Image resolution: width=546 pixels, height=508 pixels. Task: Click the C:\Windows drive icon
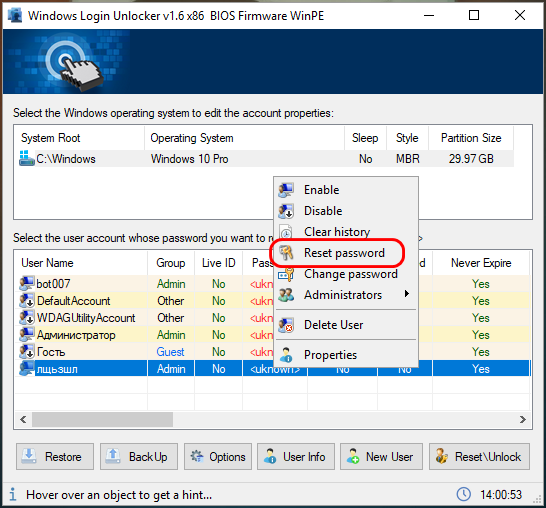[x=26, y=158]
